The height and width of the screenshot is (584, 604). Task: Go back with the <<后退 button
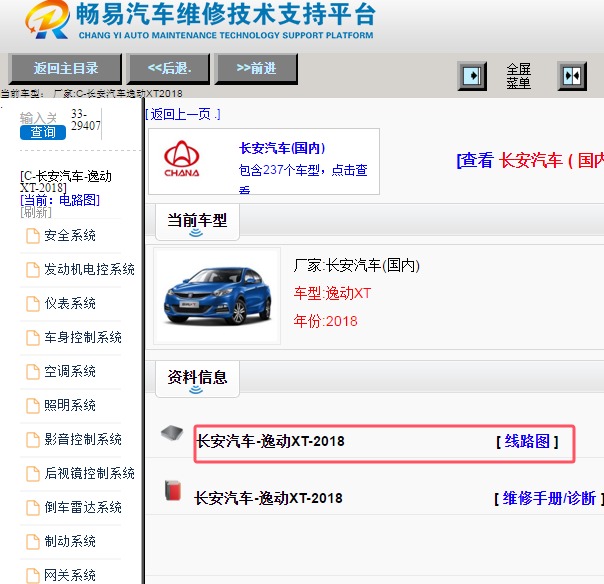coord(169,69)
